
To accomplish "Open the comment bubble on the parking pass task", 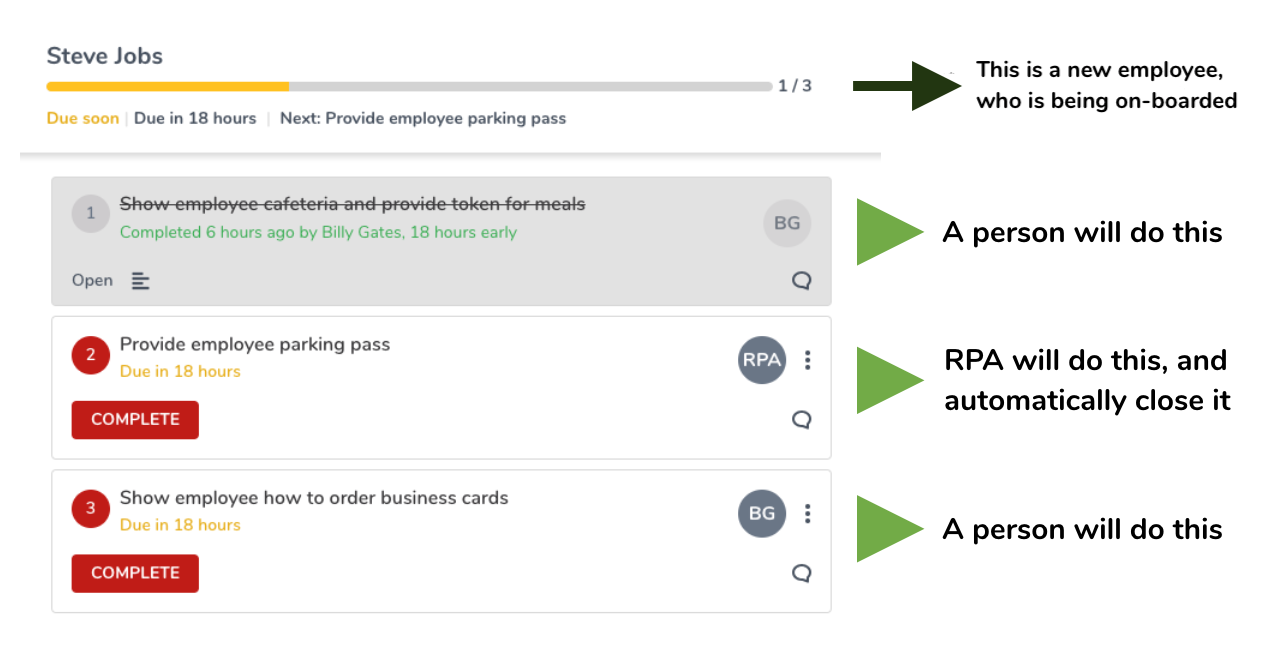I will point(800,420).
